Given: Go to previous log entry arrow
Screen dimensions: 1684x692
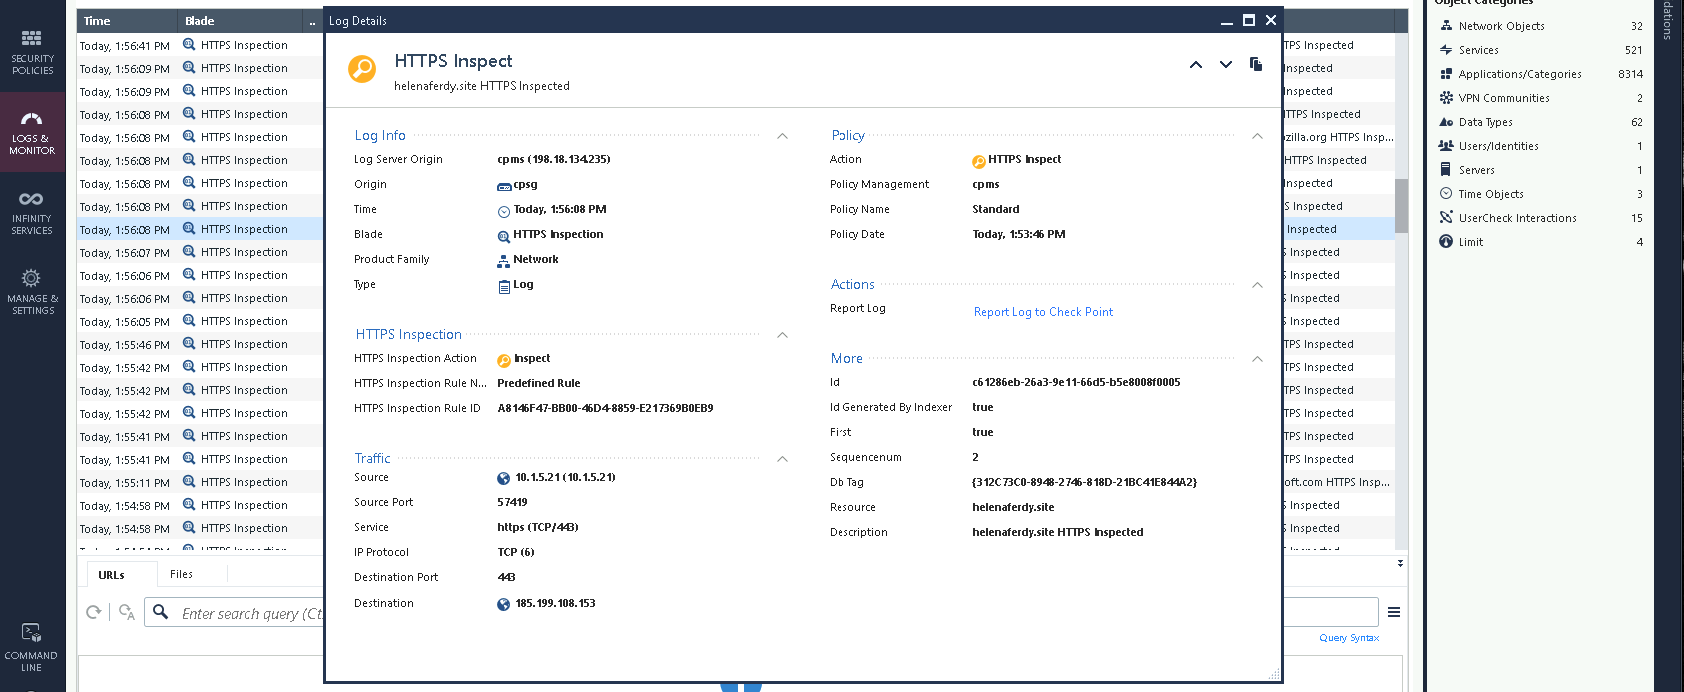Looking at the screenshot, I should point(1195,65).
